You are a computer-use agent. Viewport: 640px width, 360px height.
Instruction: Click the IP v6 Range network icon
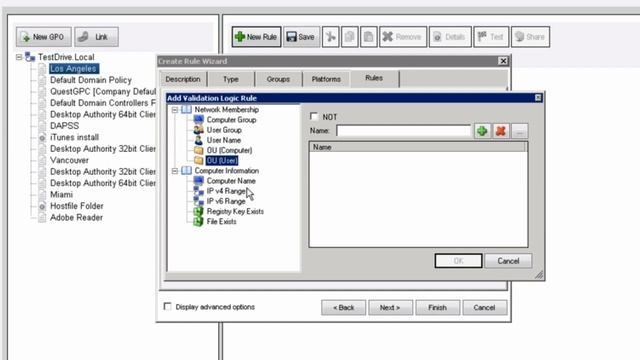click(198, 201)
